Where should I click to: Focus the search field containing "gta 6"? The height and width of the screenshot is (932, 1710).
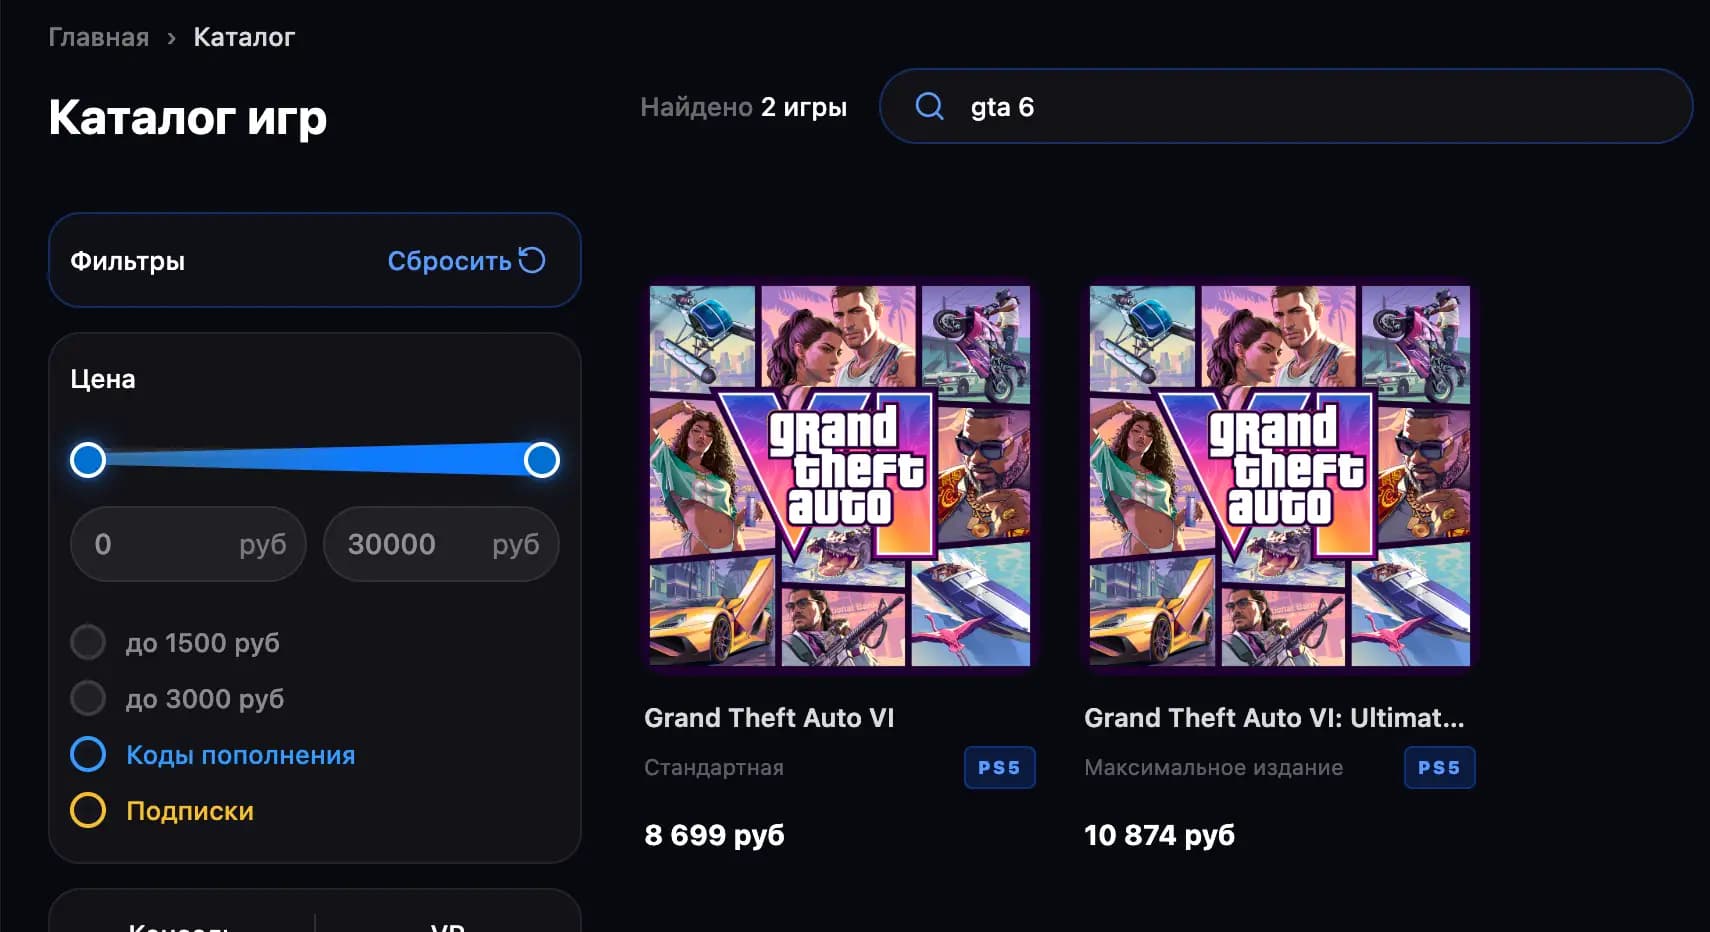1286,106
